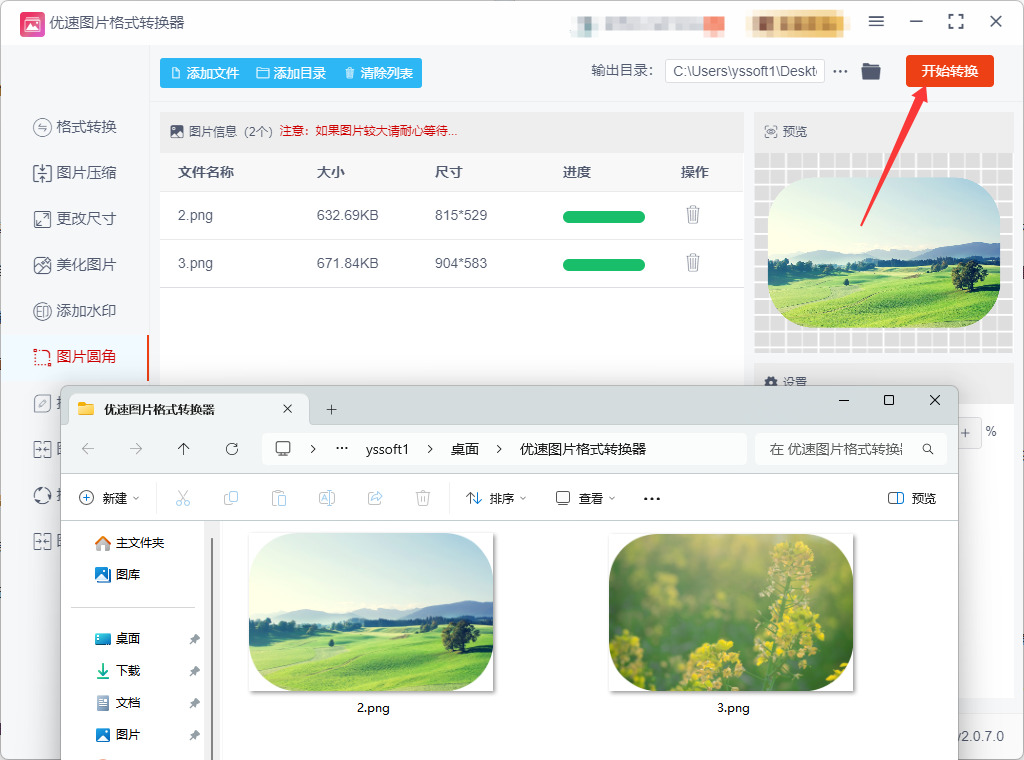Delete 3.png row with trash icon
Viewport: 1024px width, 760px height.
693,262
